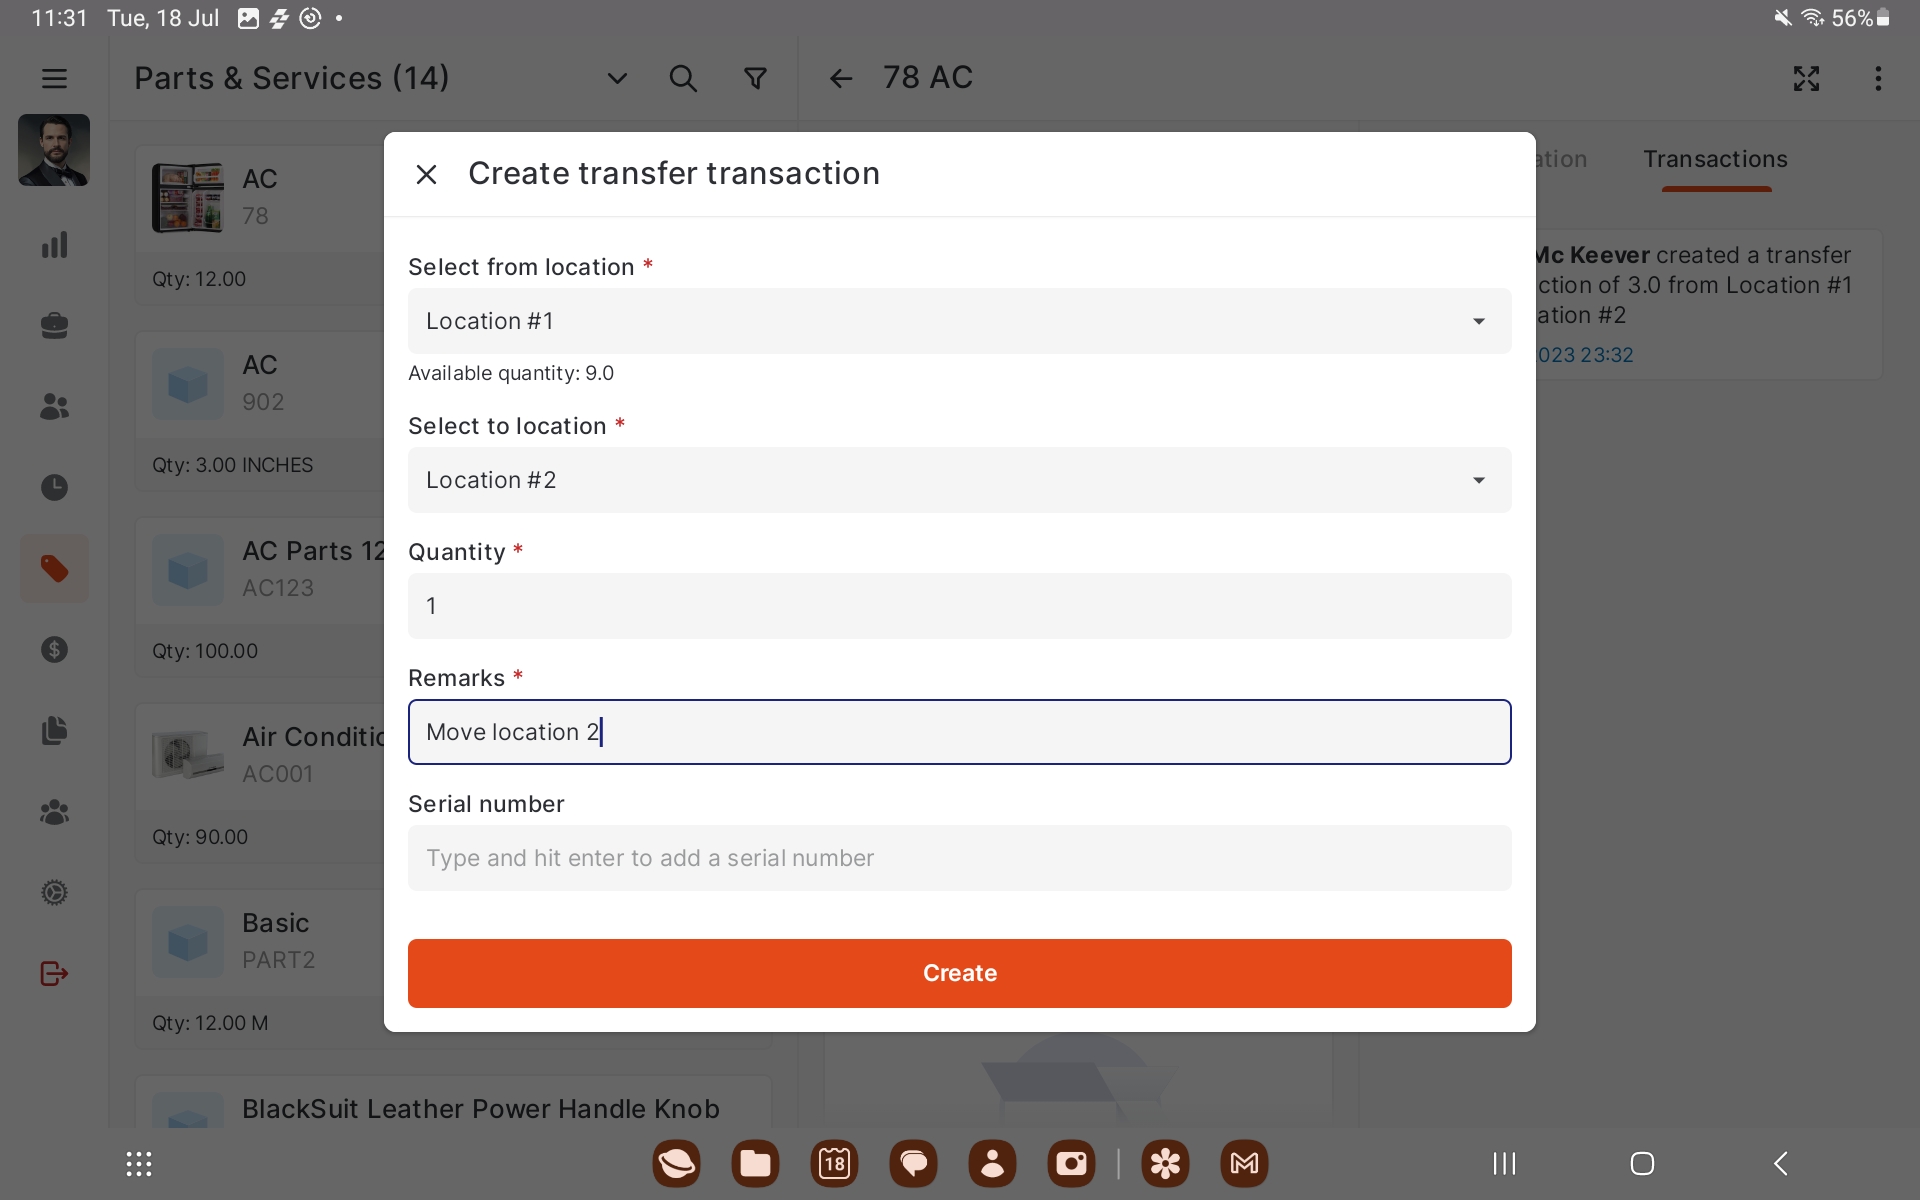Expand the Select to location dropdown

coord(959,480)
